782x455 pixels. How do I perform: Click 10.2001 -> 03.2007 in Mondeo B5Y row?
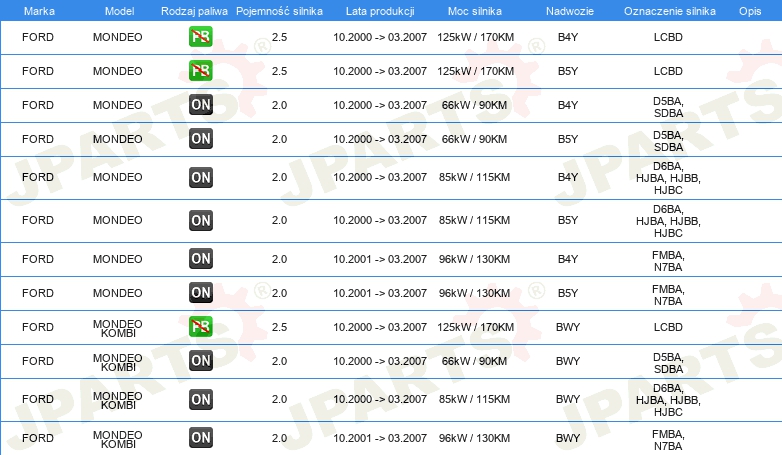pyautogui.click(x=380, y=293)
